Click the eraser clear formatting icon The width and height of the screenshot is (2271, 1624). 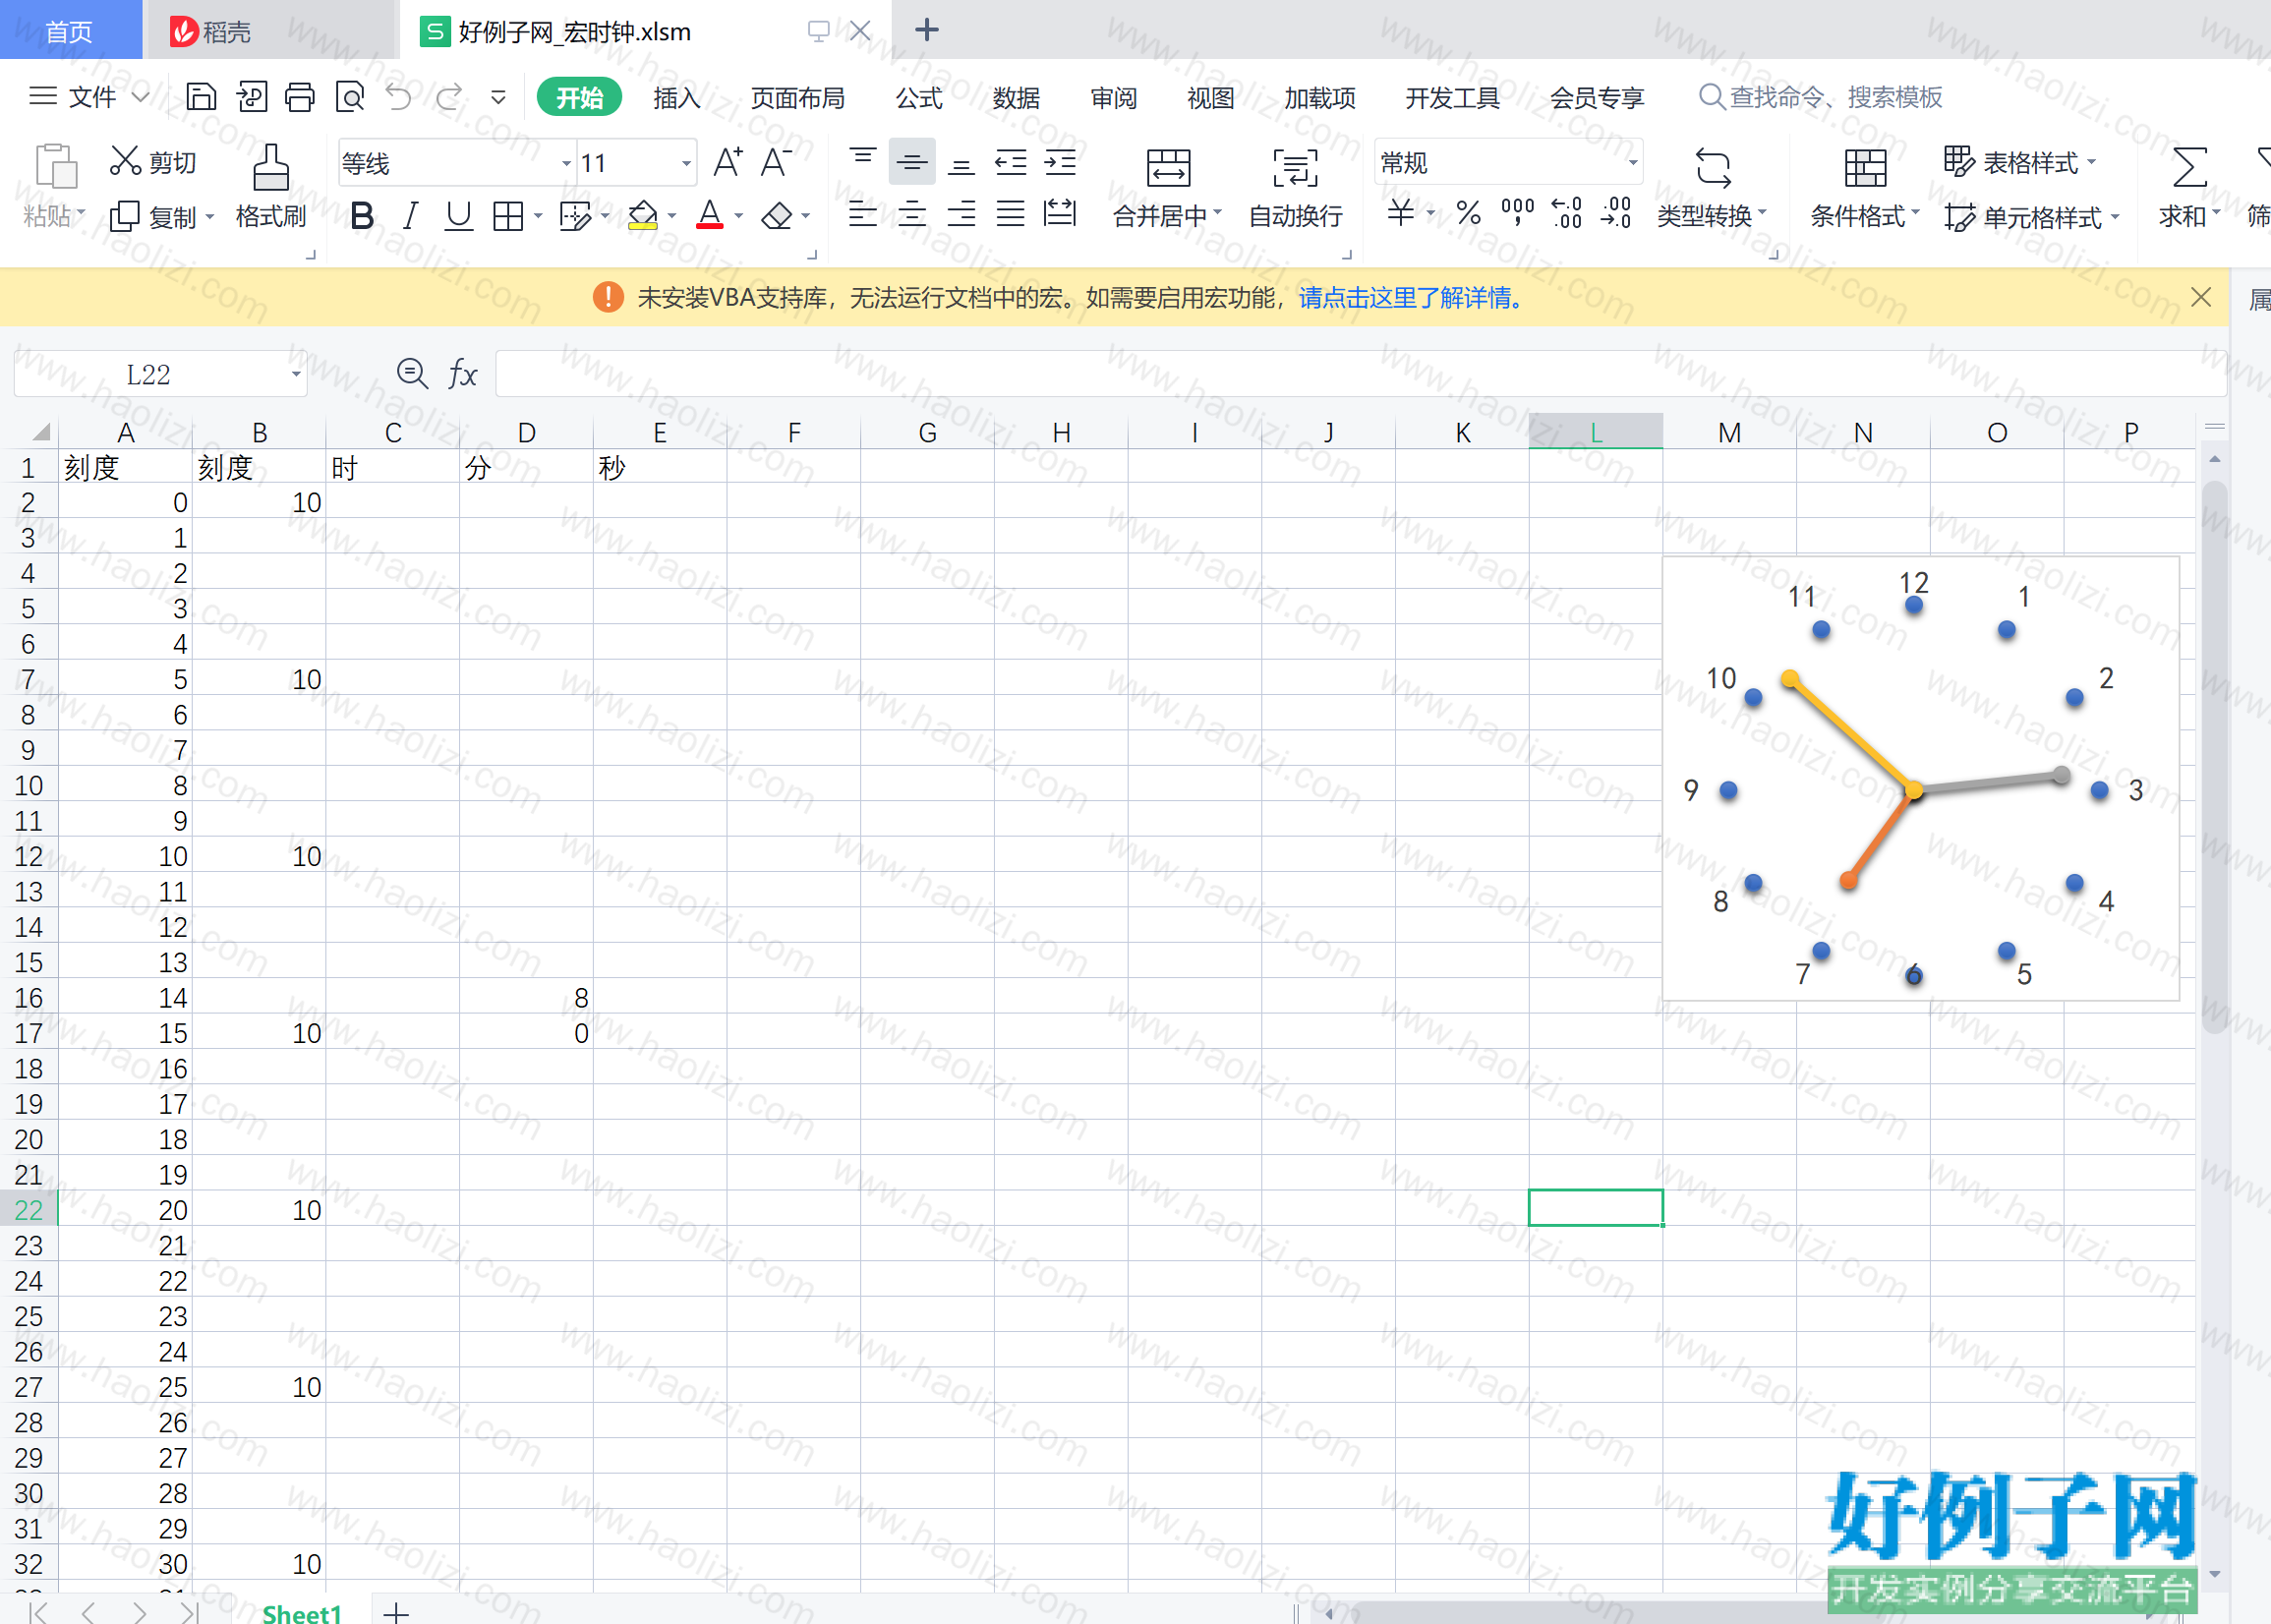777,215
